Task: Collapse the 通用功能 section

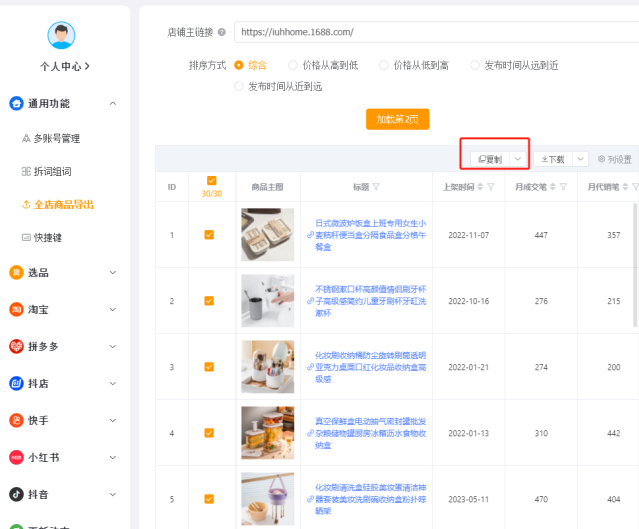Action: [112, 103]
